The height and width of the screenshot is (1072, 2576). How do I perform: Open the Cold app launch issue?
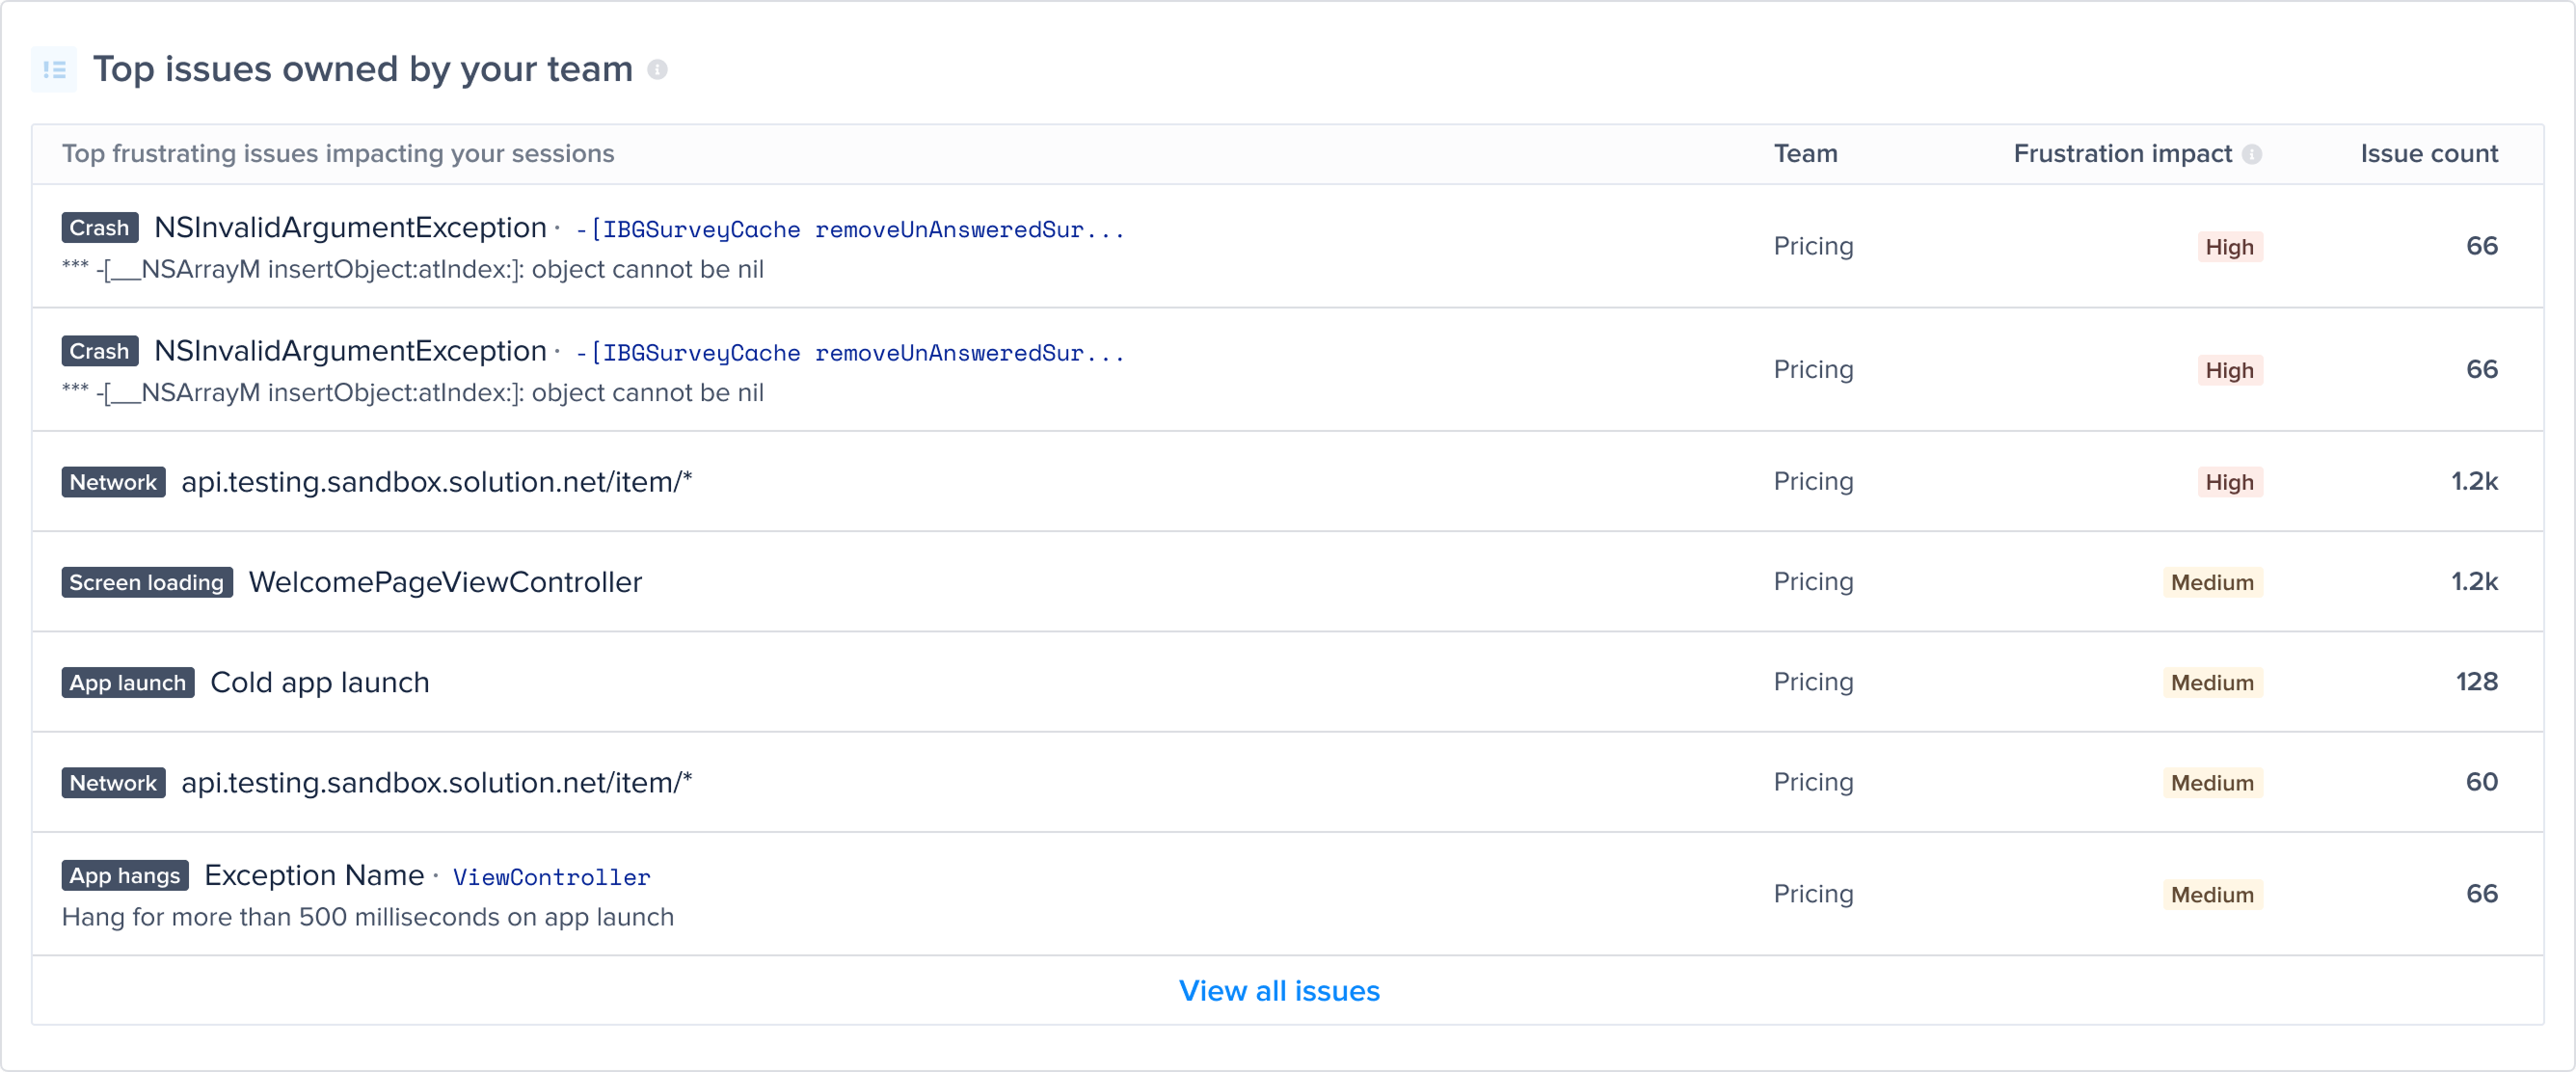tap(320, 682)
